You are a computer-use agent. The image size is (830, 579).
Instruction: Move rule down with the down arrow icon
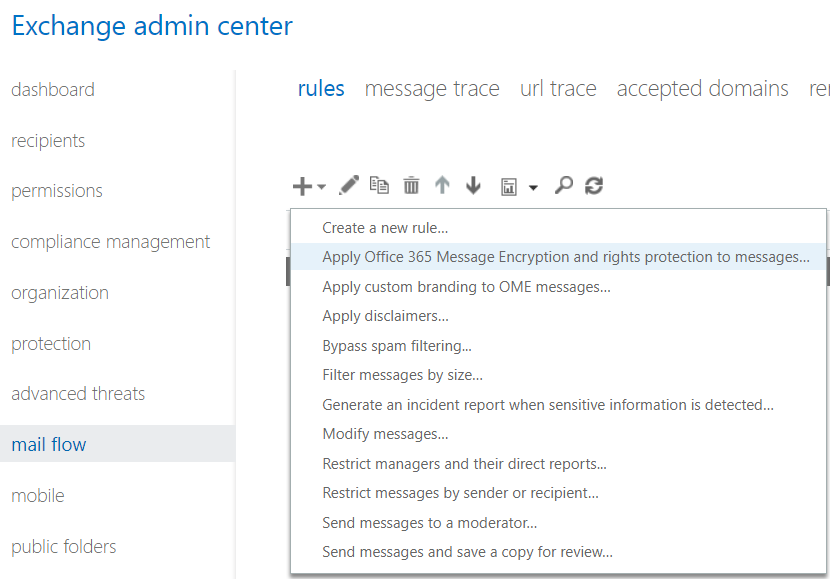pyautogui.click(x=472, y=185)
